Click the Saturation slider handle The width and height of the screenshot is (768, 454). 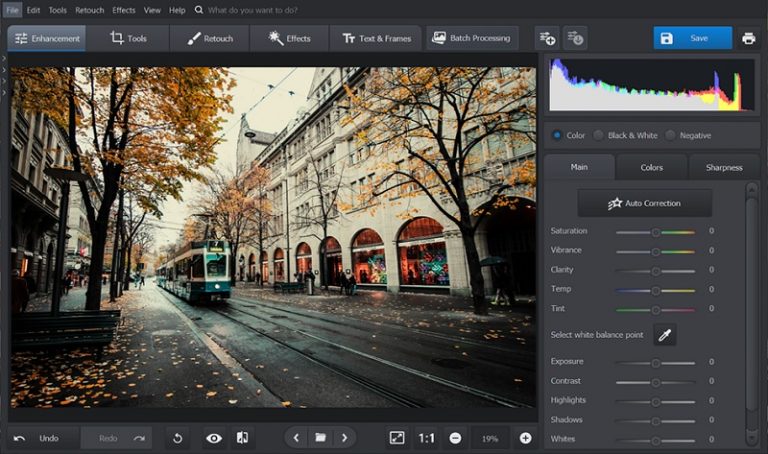click(x=655, y=232)
